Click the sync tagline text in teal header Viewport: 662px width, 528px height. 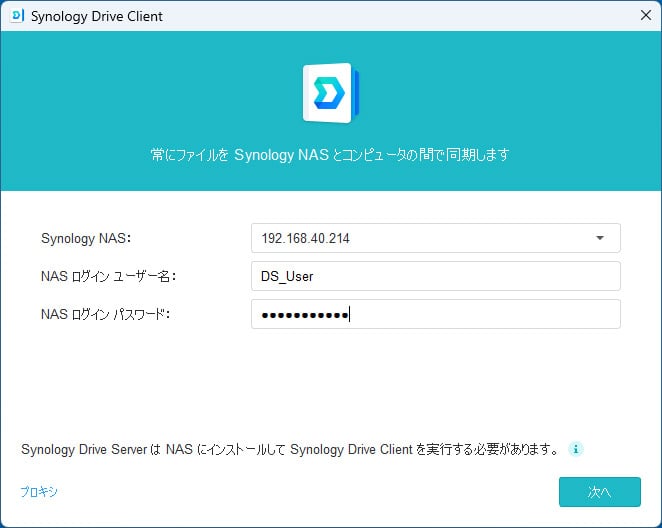click(330, 155)
